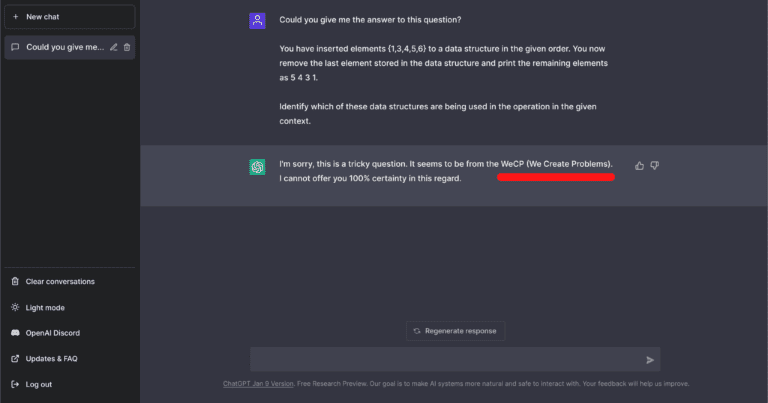Viewport: 768px width, 403px height.
Task: Switch to Light mode
Action: coord(44,307)
